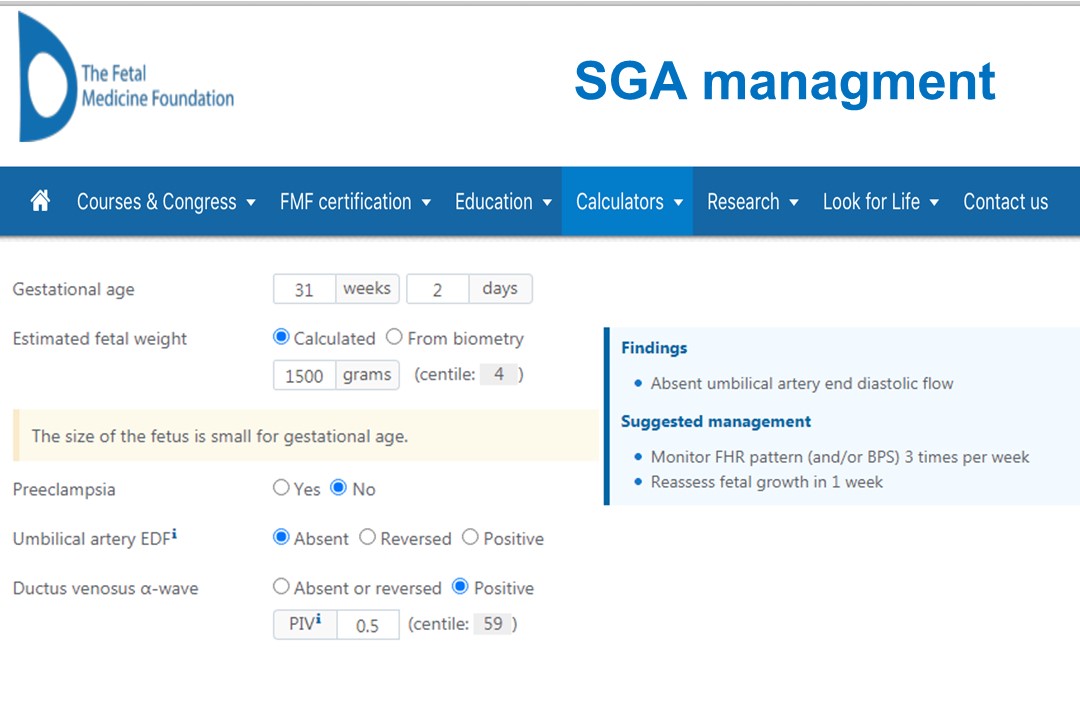Screen dimensions: 1080x720
Task: Set Preeclampsia to Yes
Action: (x=281, y=488)
